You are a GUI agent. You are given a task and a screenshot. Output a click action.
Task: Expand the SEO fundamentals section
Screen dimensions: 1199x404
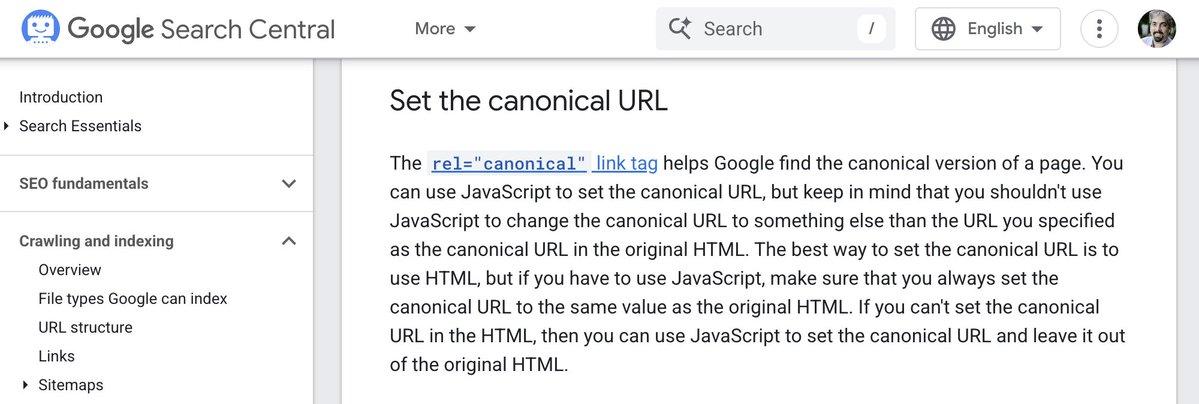289,184
